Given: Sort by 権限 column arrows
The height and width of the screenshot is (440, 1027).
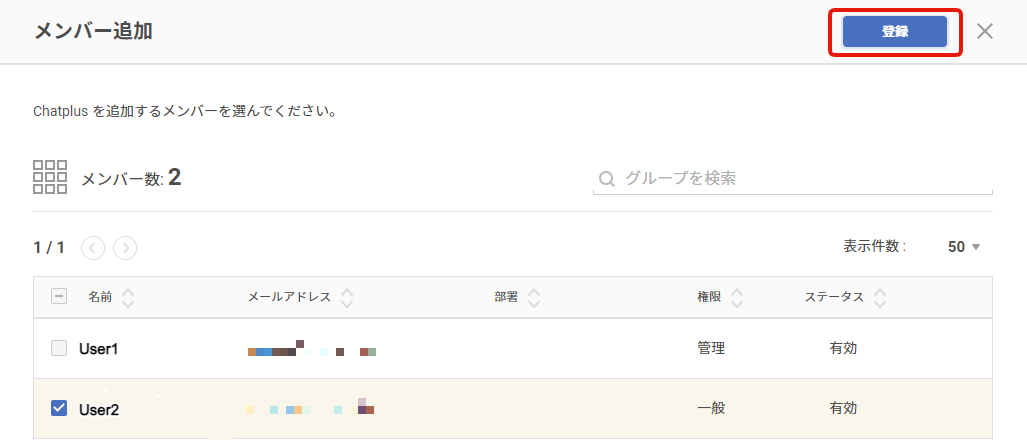Looking at the screenshot, I should (x=738, y=298).
